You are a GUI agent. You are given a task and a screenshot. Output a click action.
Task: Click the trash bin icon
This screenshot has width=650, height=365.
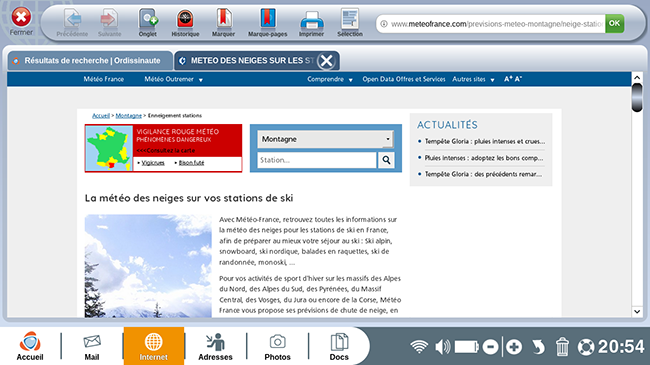(x=562, y=347)
